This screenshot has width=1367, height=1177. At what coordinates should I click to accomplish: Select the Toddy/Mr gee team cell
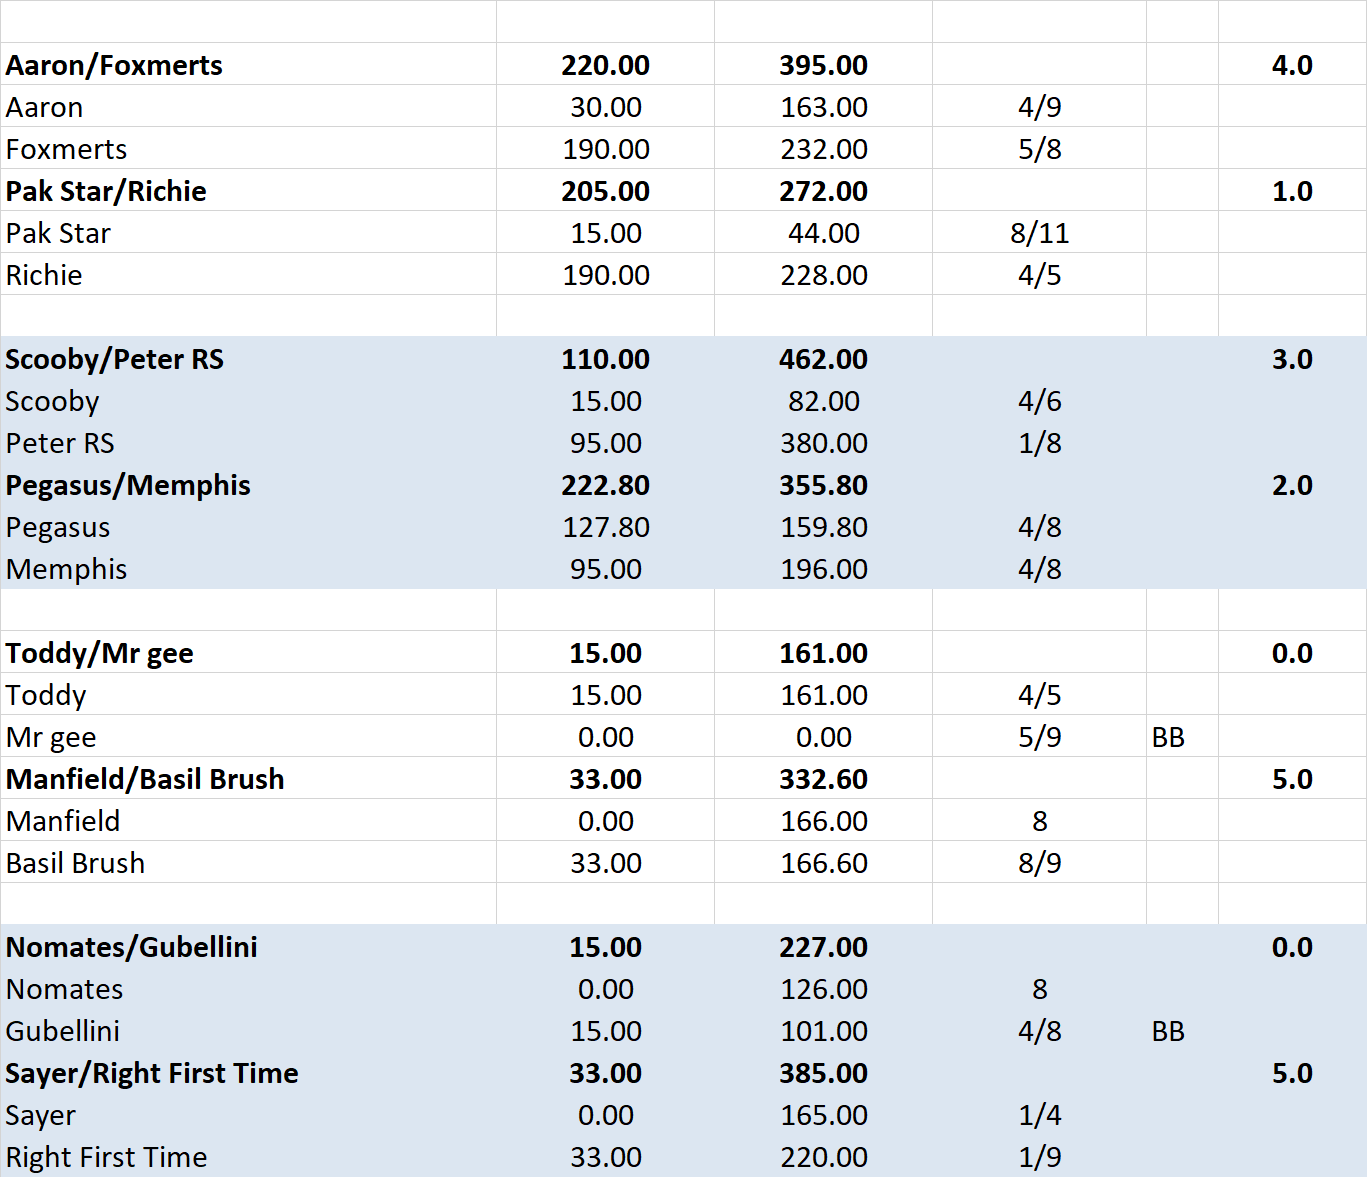pos(99,653)
